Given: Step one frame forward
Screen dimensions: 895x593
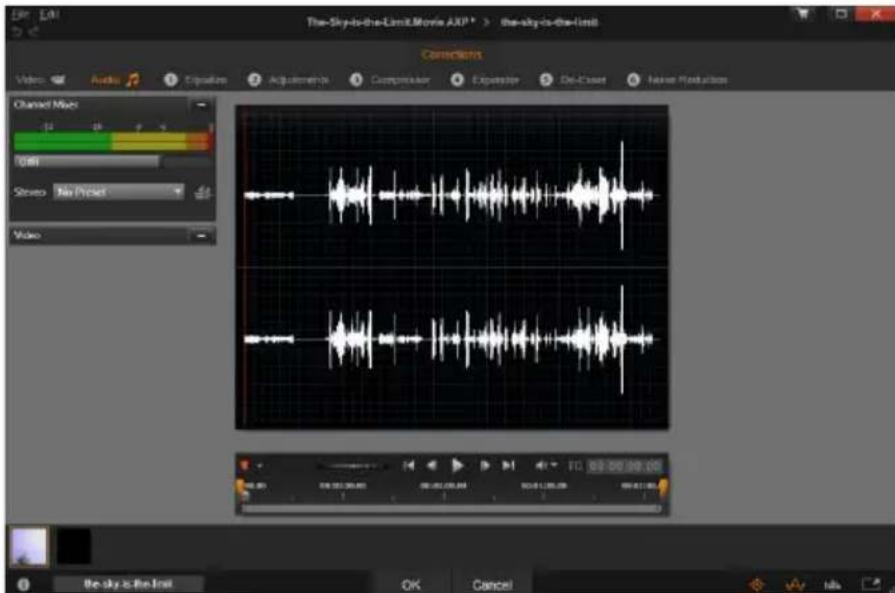Looking at the screenshot, I should pos(484,466).
